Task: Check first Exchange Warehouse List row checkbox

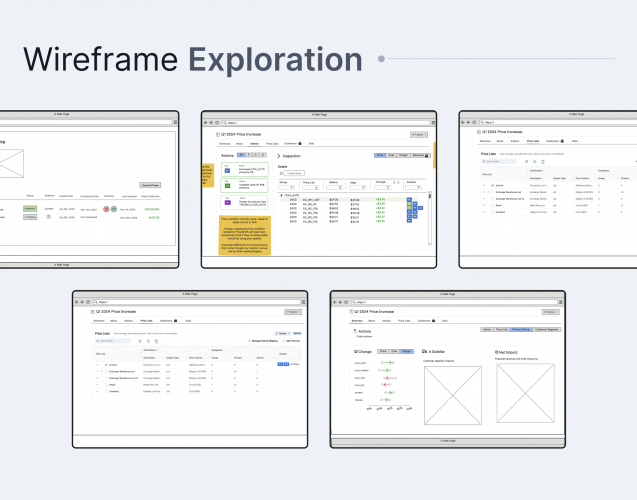Action: (106, 371)
